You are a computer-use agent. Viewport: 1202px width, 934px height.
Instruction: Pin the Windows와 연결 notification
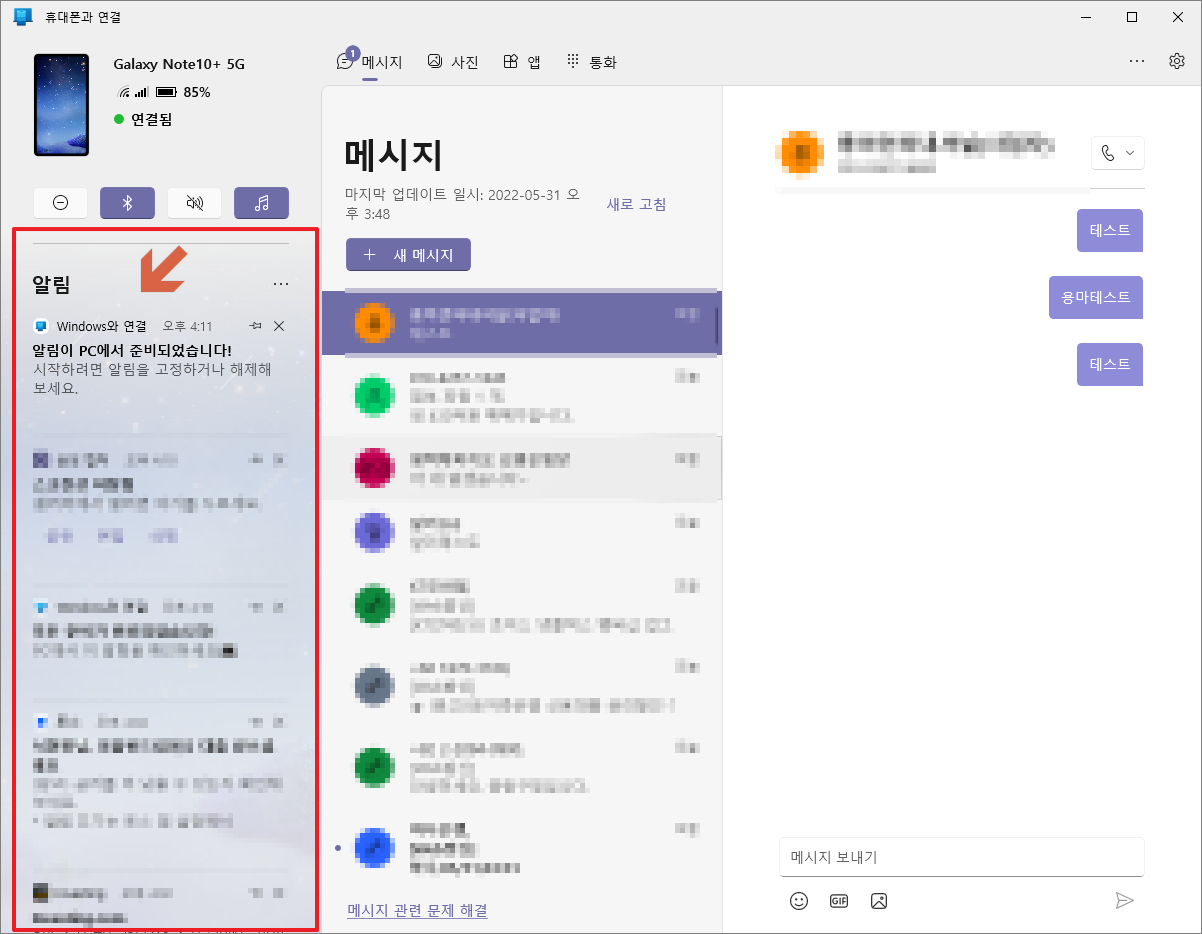point(256,326)
